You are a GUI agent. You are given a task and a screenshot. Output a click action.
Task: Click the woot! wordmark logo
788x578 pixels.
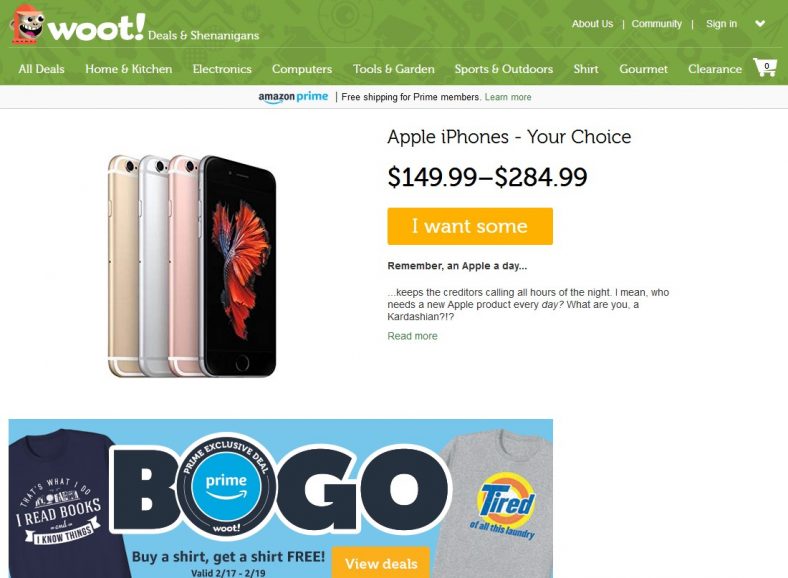click(96, 28)
